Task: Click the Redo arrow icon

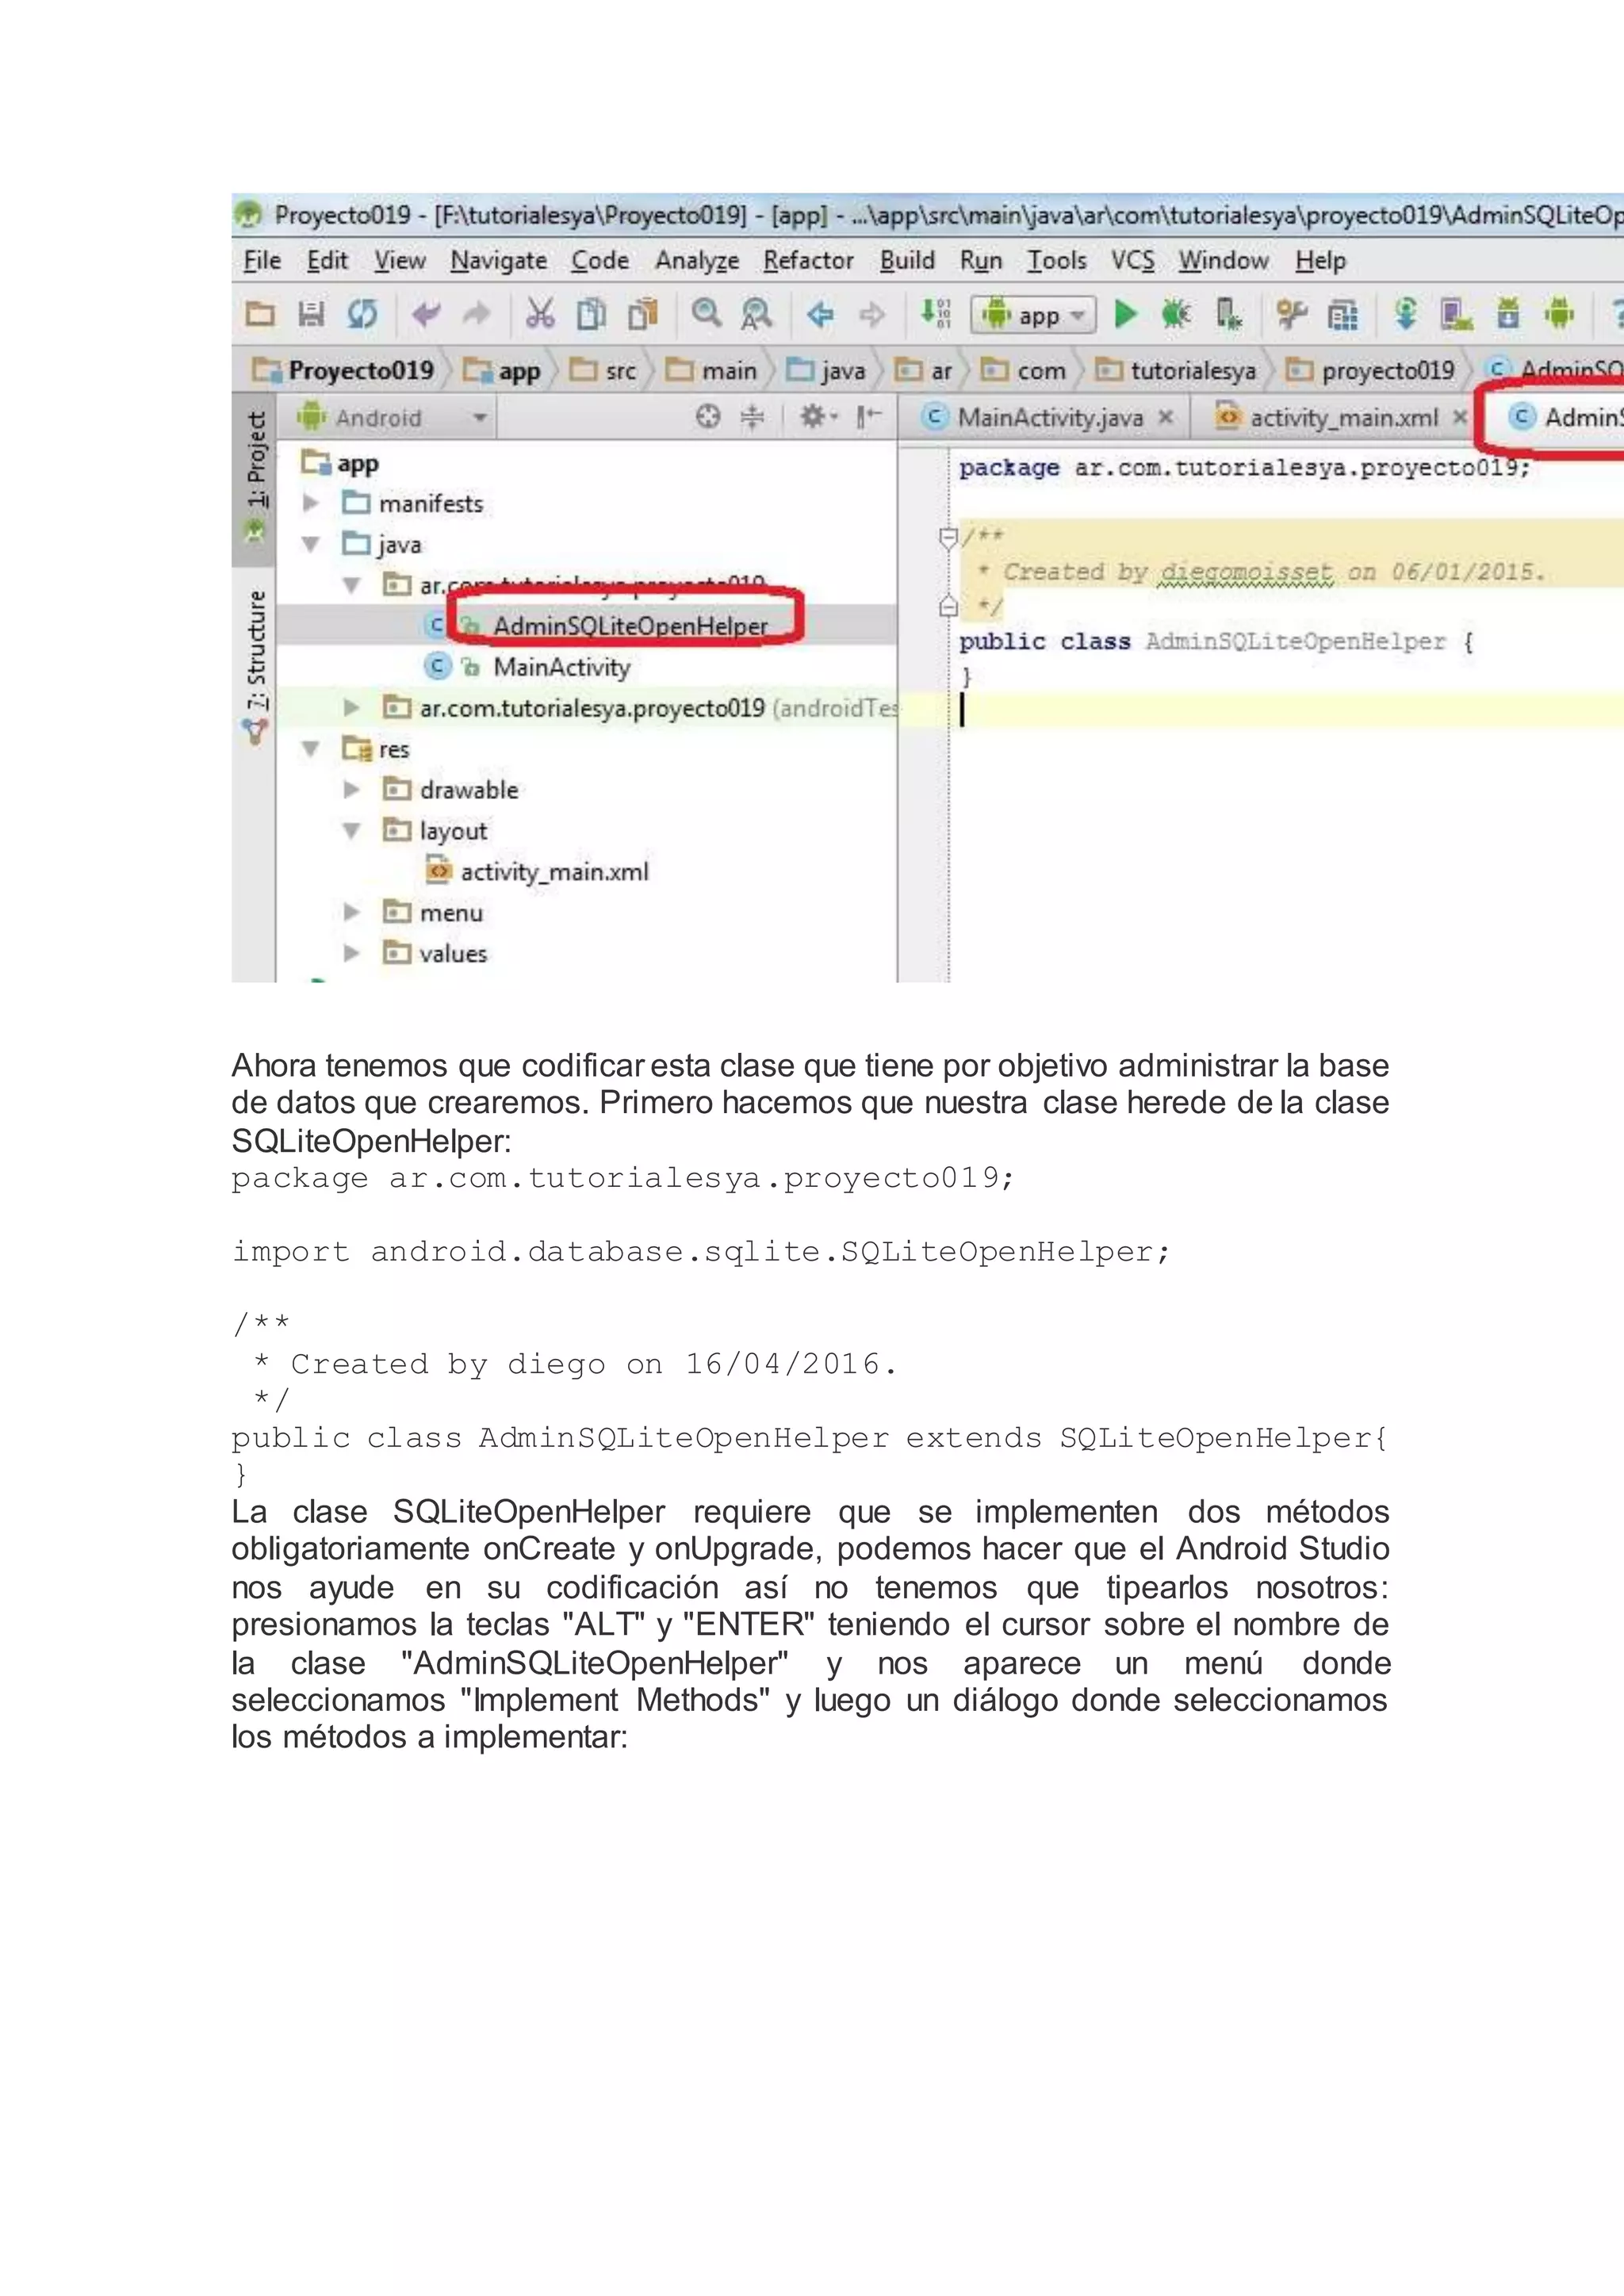Action: click(x=476, y=315)
